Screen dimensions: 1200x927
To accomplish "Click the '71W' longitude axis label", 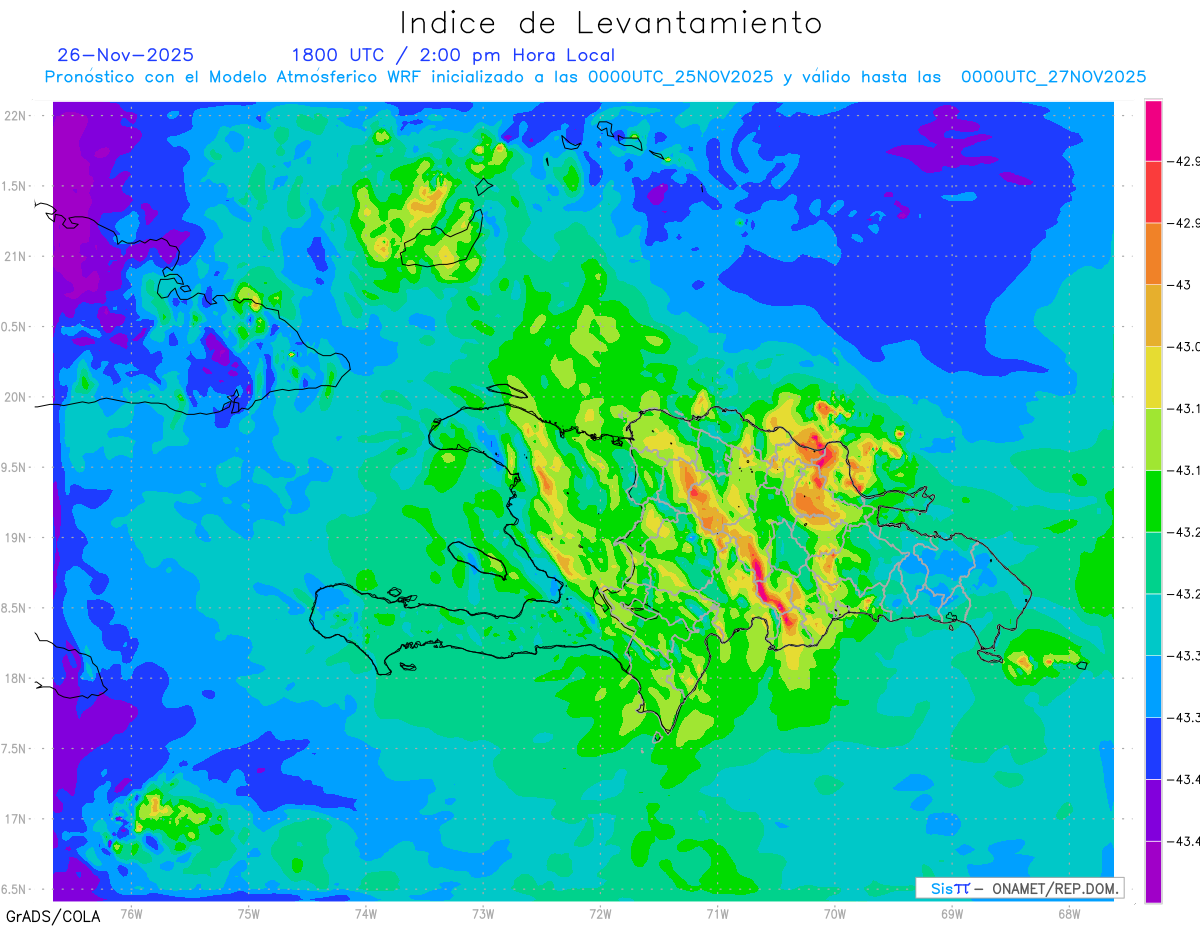I will (717, 913).
